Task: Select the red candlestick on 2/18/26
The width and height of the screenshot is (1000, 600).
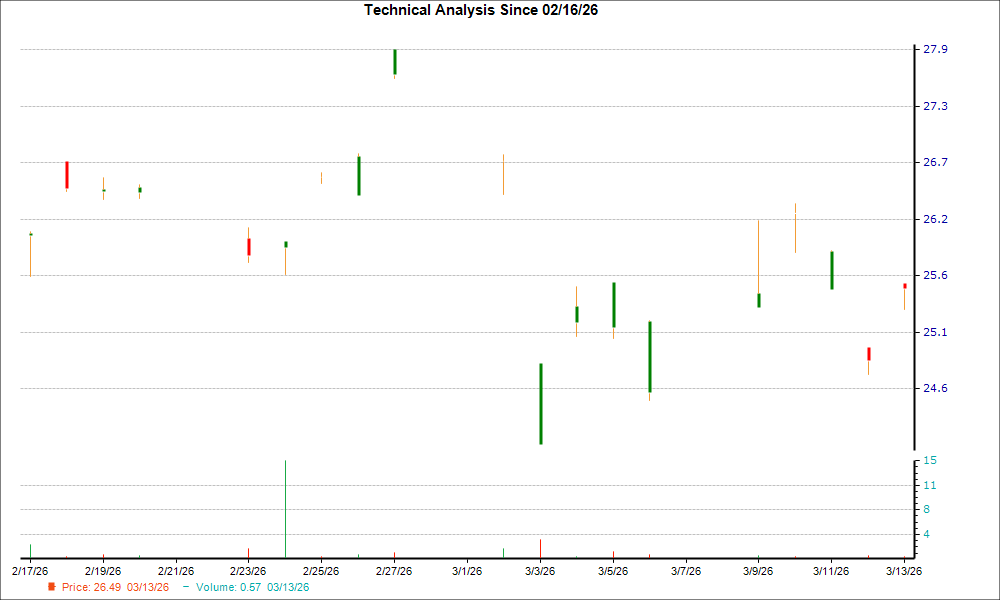Action: 66,173
